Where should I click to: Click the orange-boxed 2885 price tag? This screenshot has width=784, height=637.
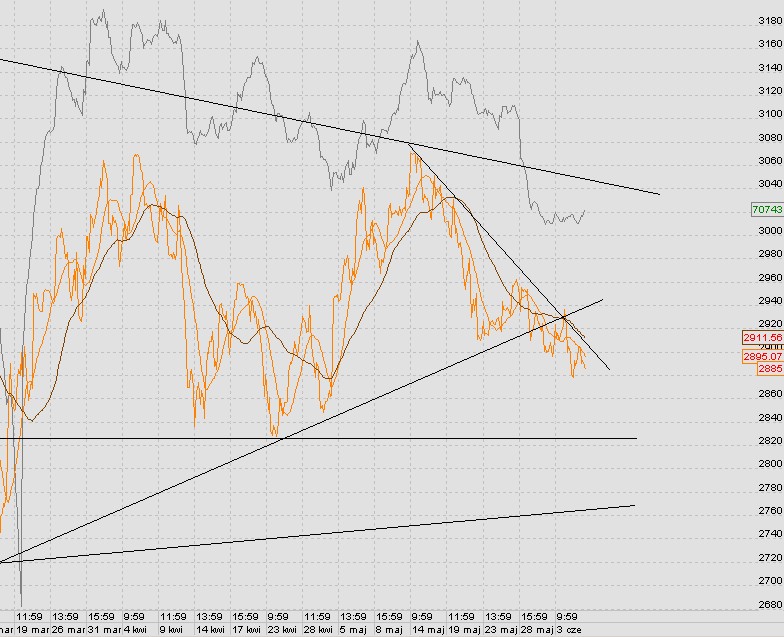(770, 369)
